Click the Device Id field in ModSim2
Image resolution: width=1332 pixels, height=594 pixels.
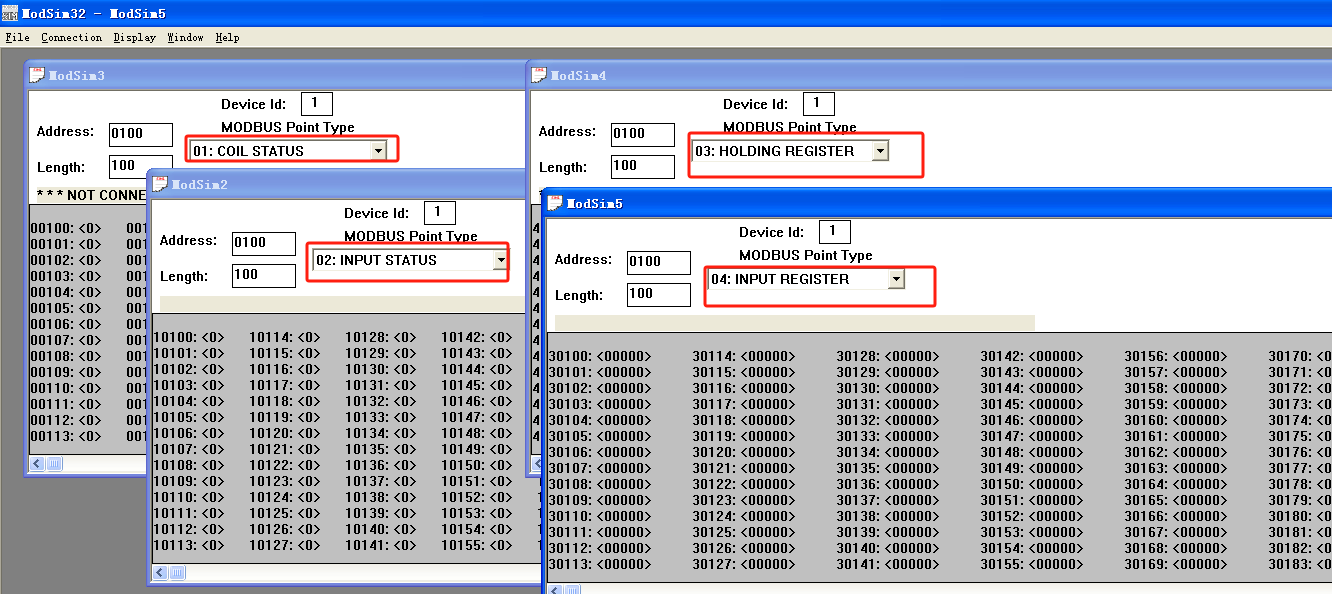tap(438, 212)
